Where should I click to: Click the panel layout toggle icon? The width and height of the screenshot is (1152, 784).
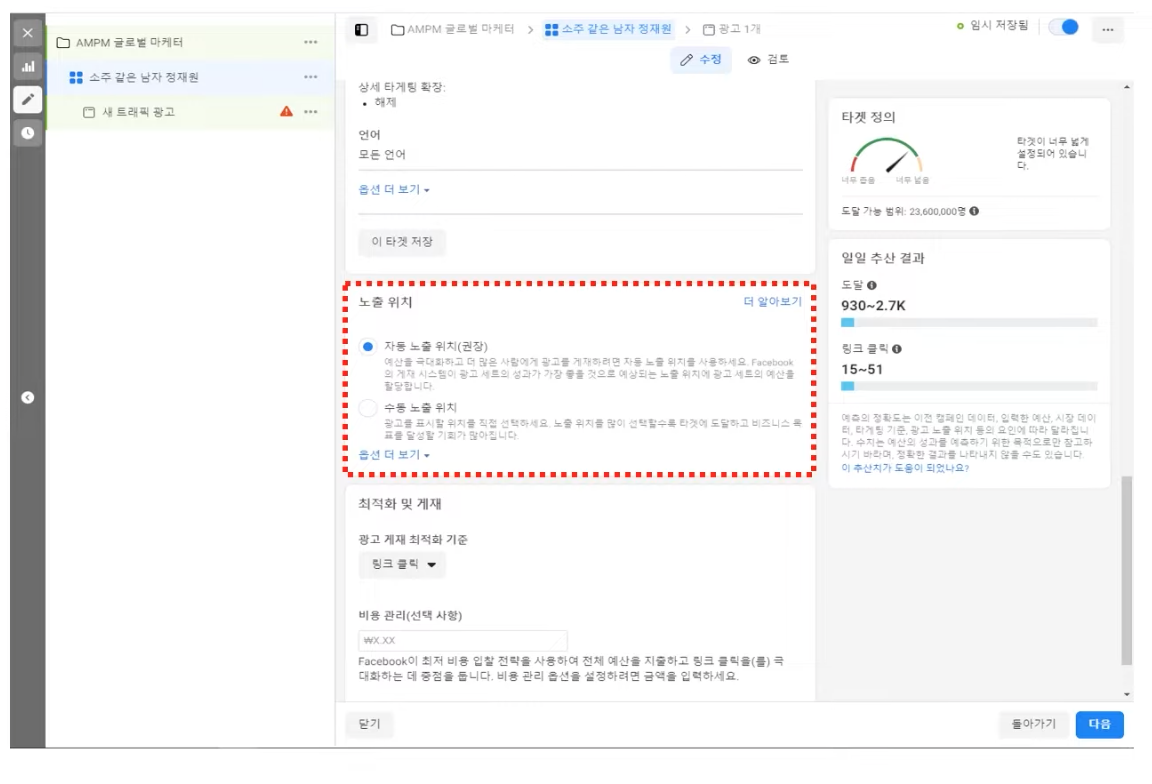pos(362,30)
